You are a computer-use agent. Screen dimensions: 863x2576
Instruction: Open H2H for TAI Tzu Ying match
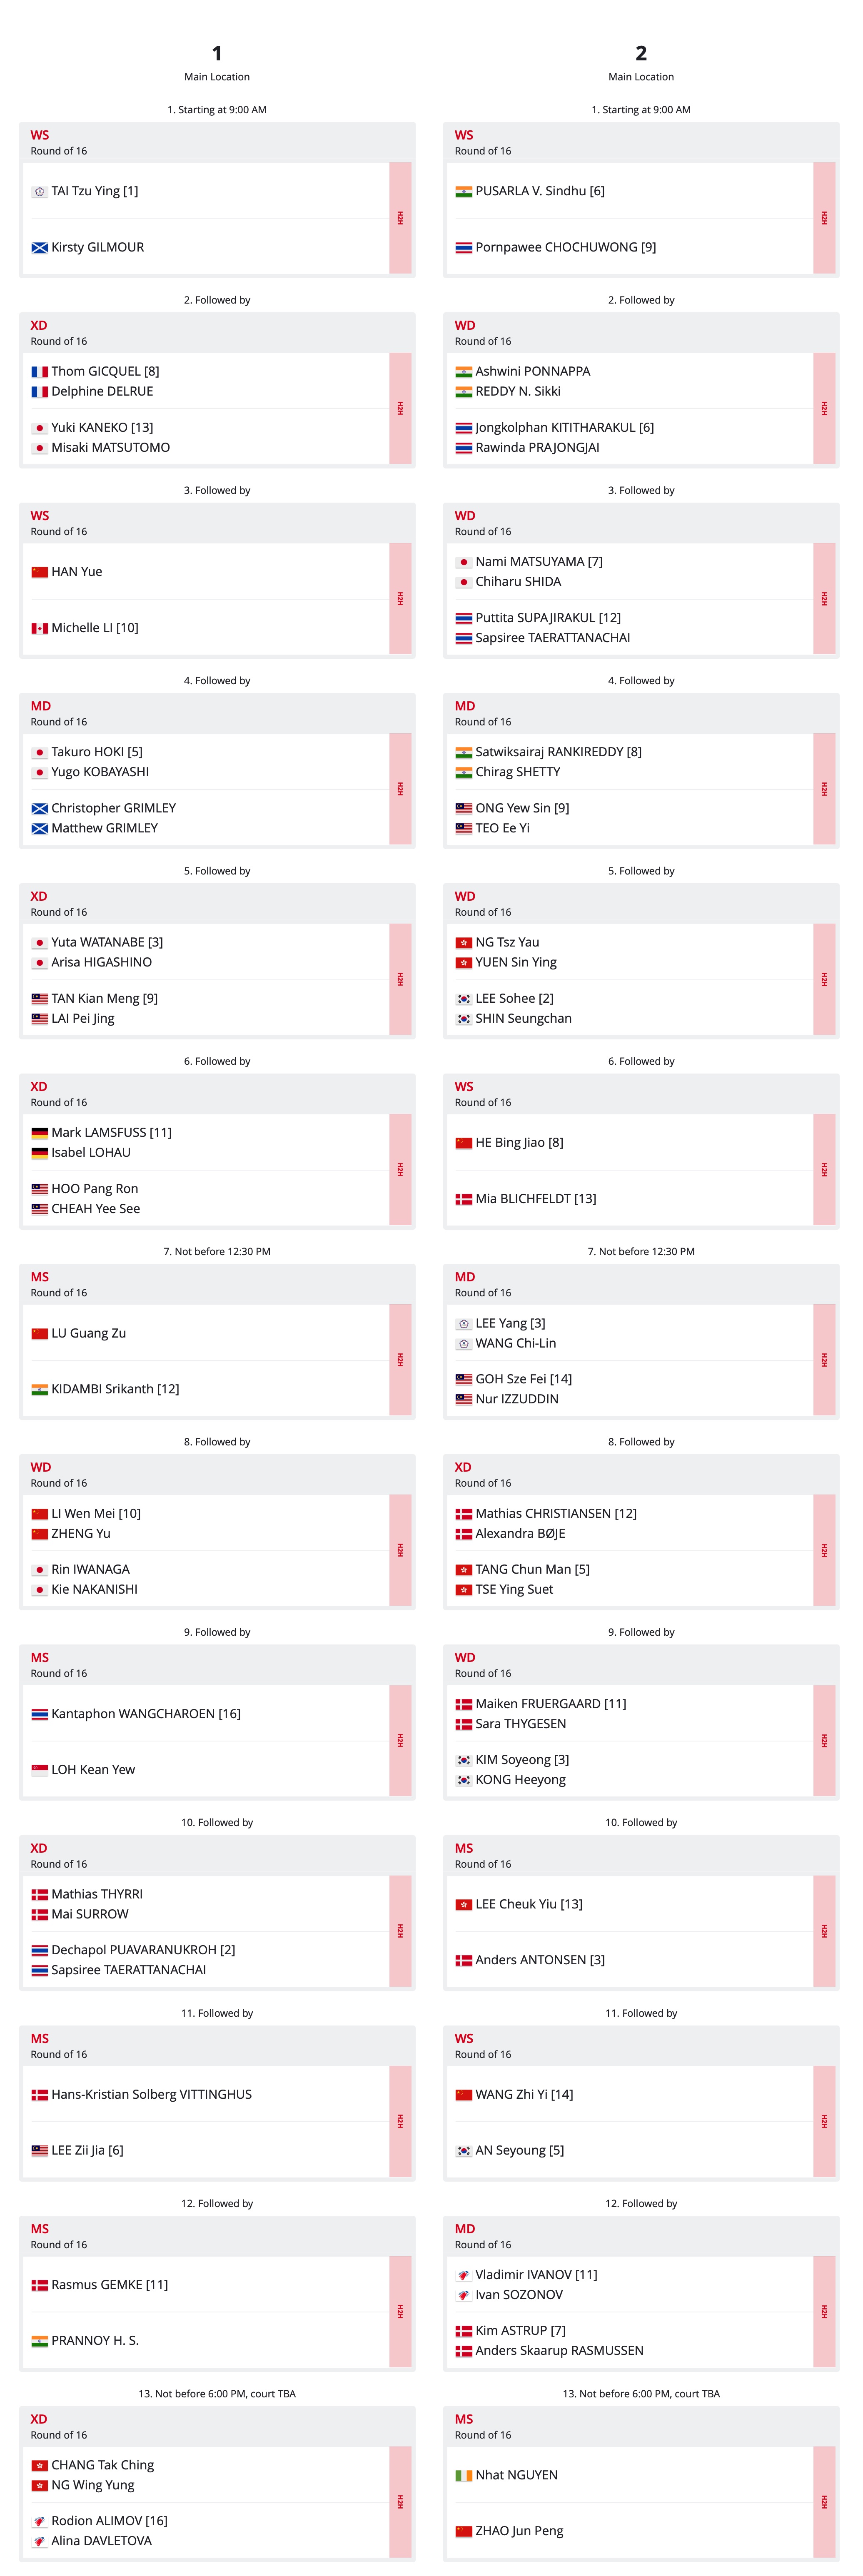coord(400,218)
